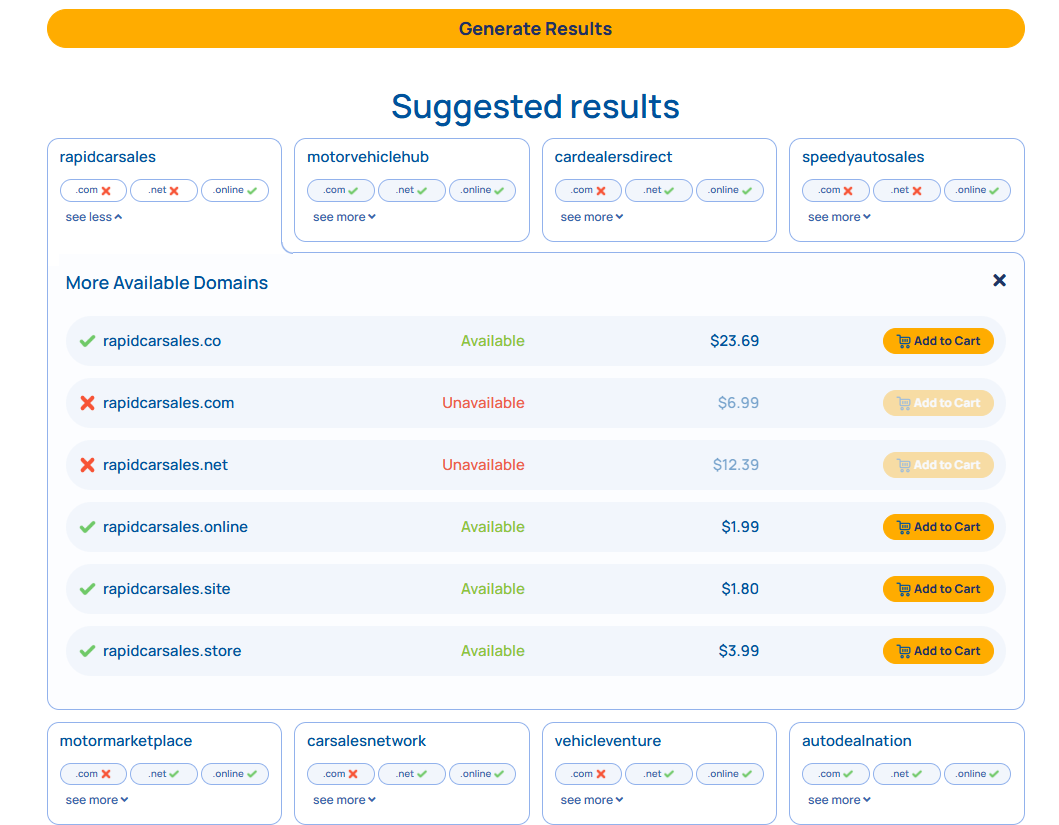Toggle the .com pill under motorvehiclehub
Image resolution: width=1059 pixels, height=825 pixels.
[x=340, y=189]
